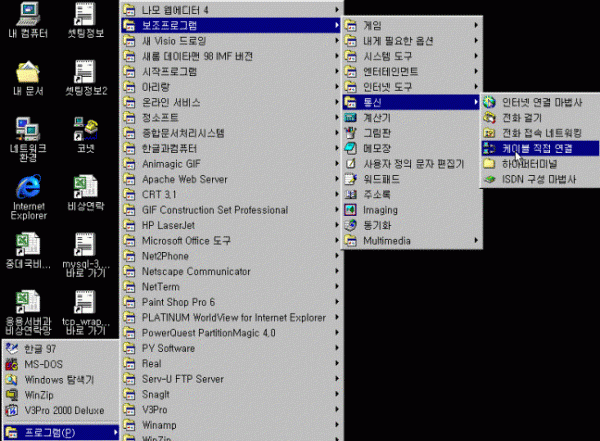The image size is (600, 441).
Task: Open the 통신 submenu item
Action: click(x=411, y=102)
